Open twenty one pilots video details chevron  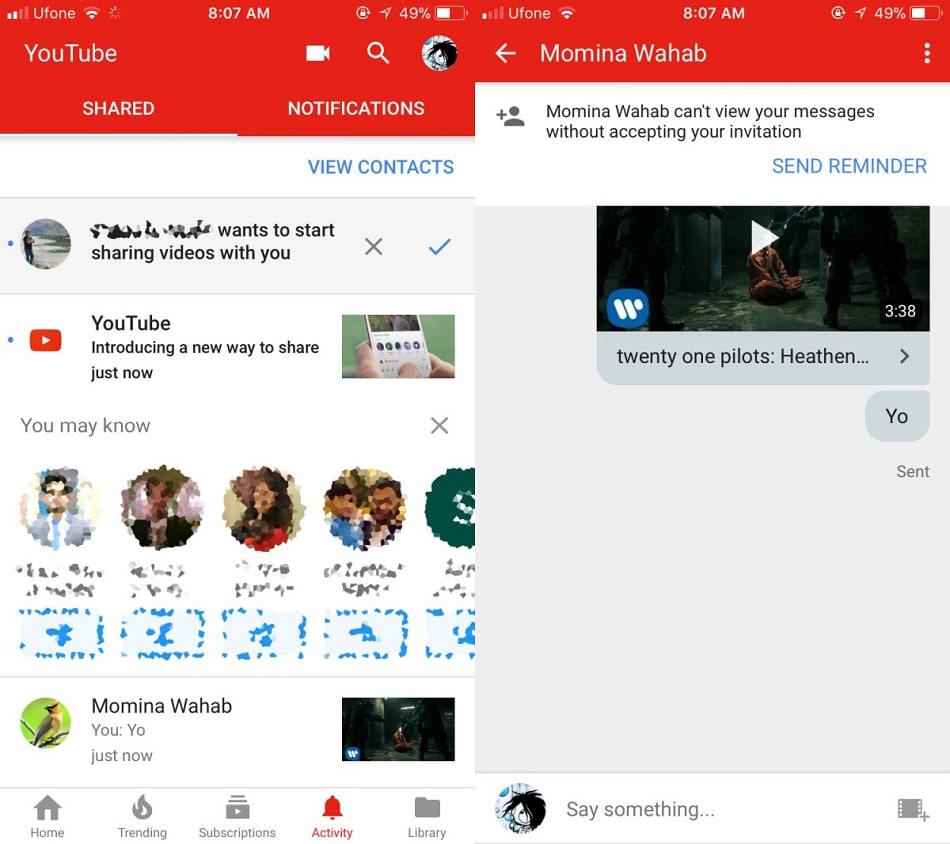(905, 356)
